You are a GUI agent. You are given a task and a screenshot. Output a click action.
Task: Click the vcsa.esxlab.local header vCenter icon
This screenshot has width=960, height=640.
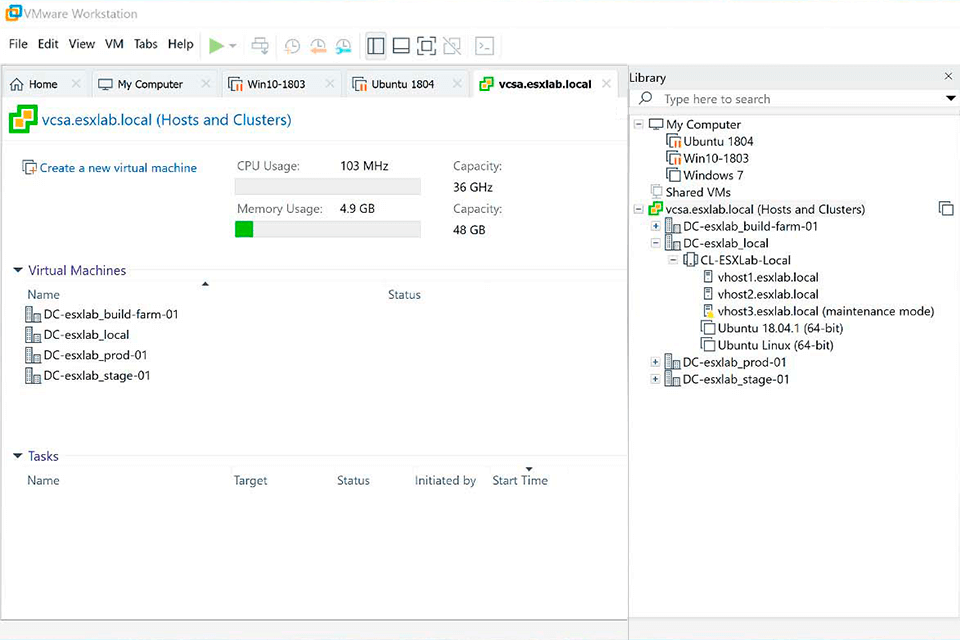23,119
